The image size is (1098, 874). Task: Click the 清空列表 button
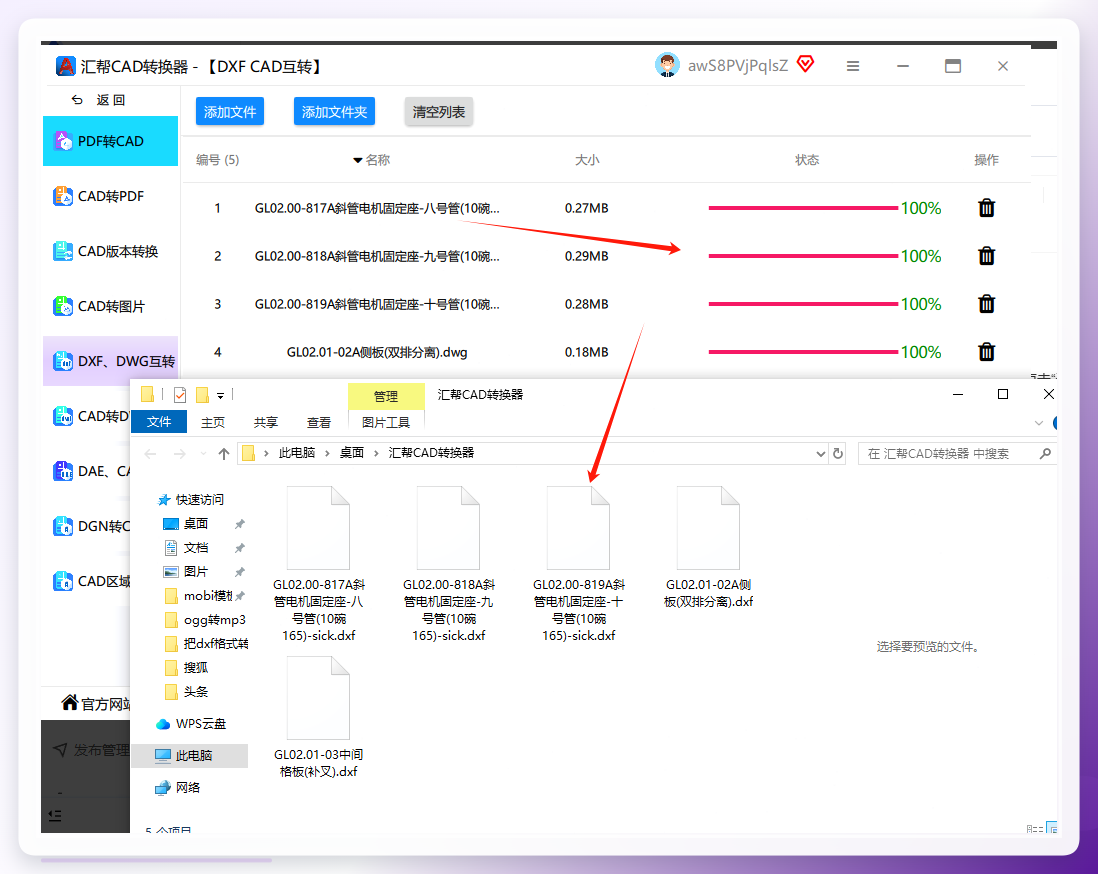pyautogui.click(x=438, y=111)
